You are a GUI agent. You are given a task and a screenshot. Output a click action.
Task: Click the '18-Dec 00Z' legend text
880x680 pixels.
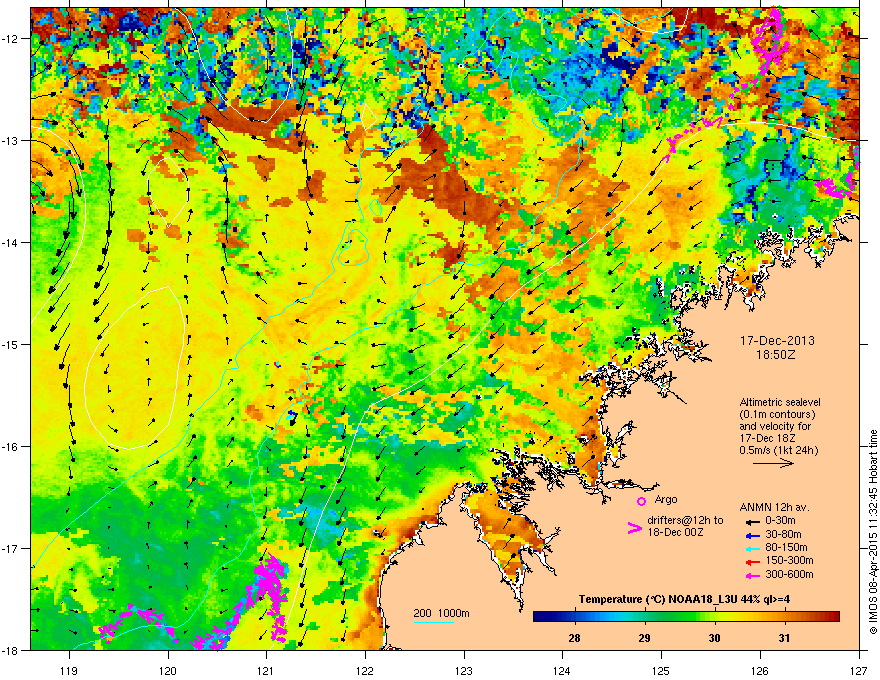(x=675, y=532)
